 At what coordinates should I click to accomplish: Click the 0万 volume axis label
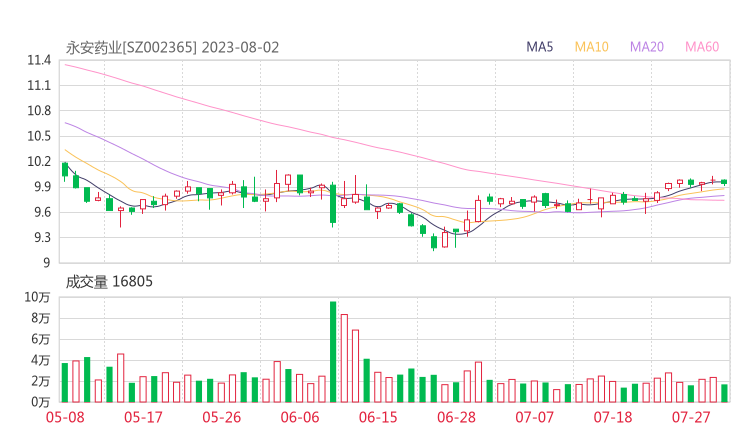point(41,402)
